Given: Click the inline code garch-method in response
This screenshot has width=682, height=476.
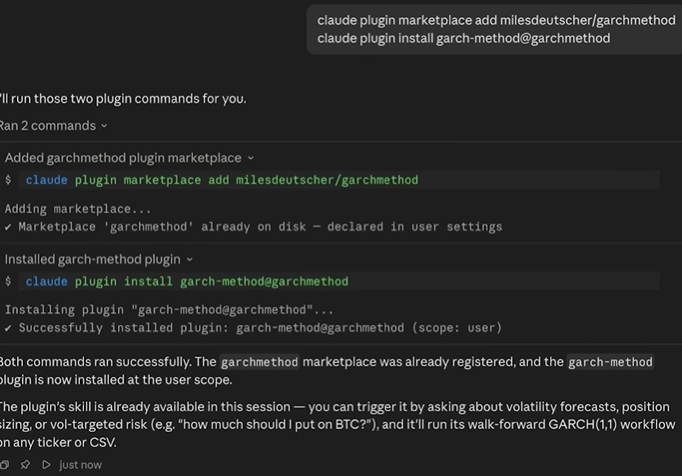Looking at the screenshot, I should click(610, 362).
